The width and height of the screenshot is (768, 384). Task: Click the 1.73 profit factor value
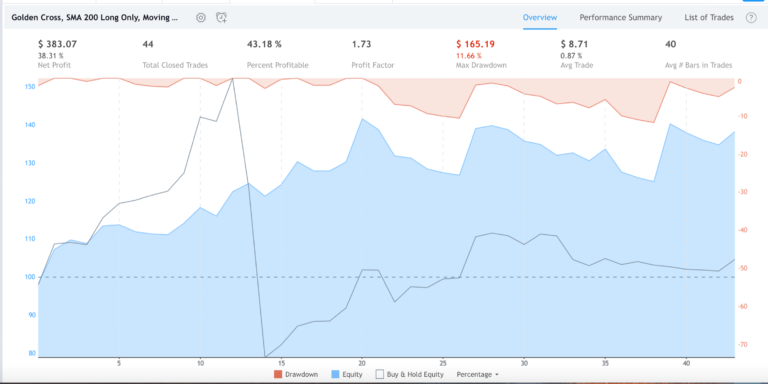(x=361, y=44)
